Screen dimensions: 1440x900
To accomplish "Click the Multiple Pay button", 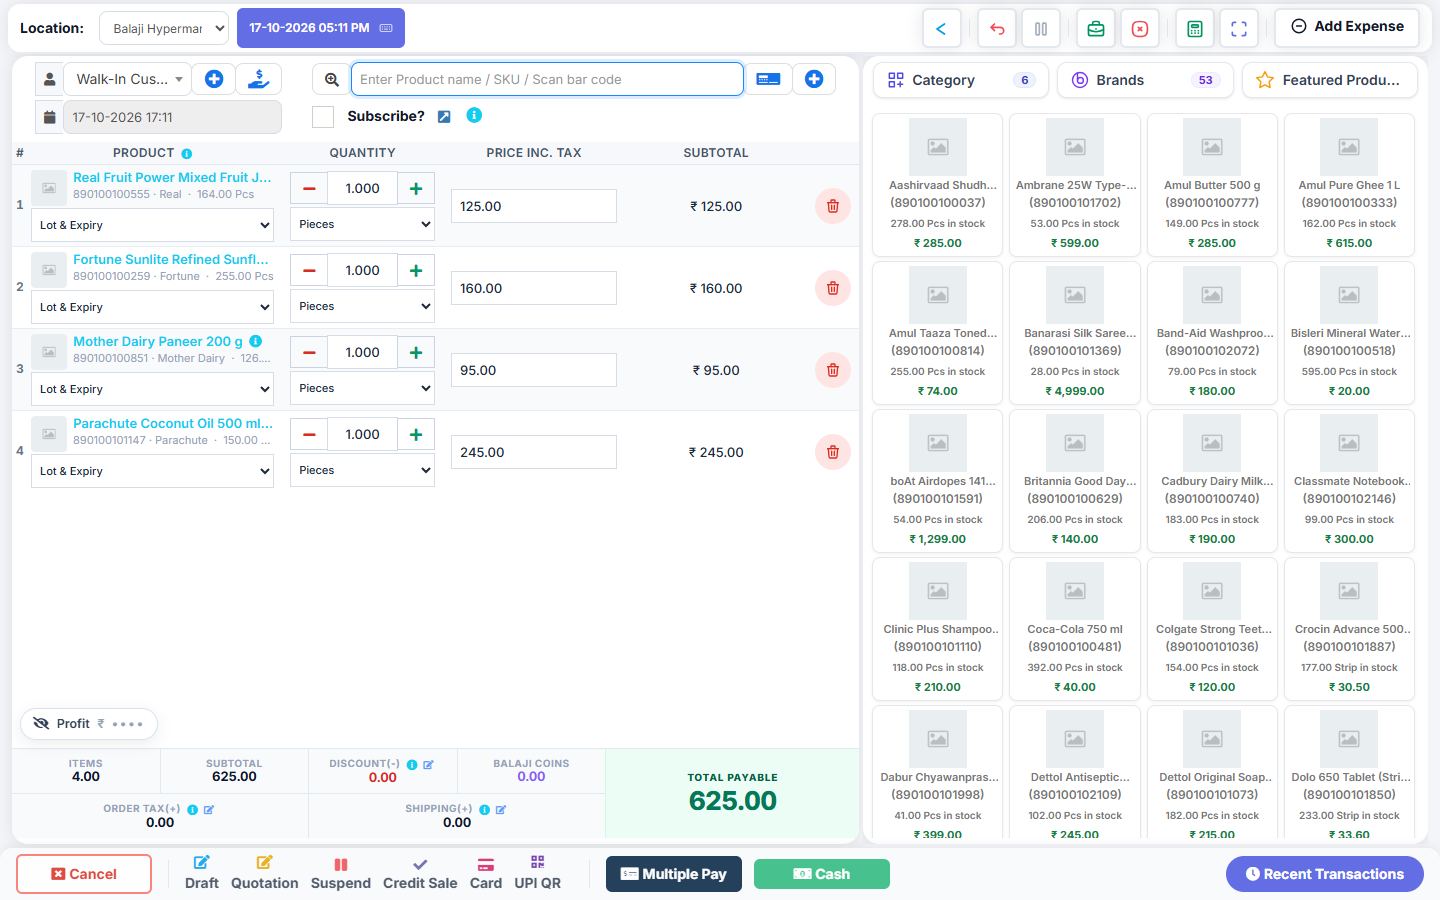I will 674,874.
